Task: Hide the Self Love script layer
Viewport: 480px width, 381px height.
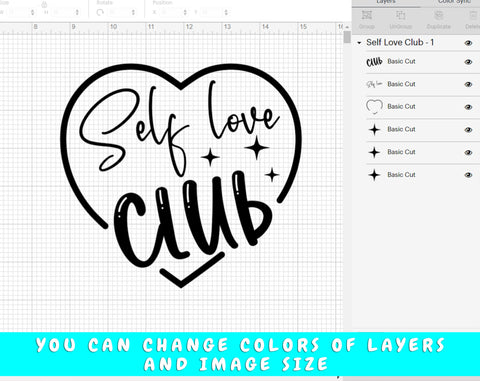Action: click(x=468, y=84)
